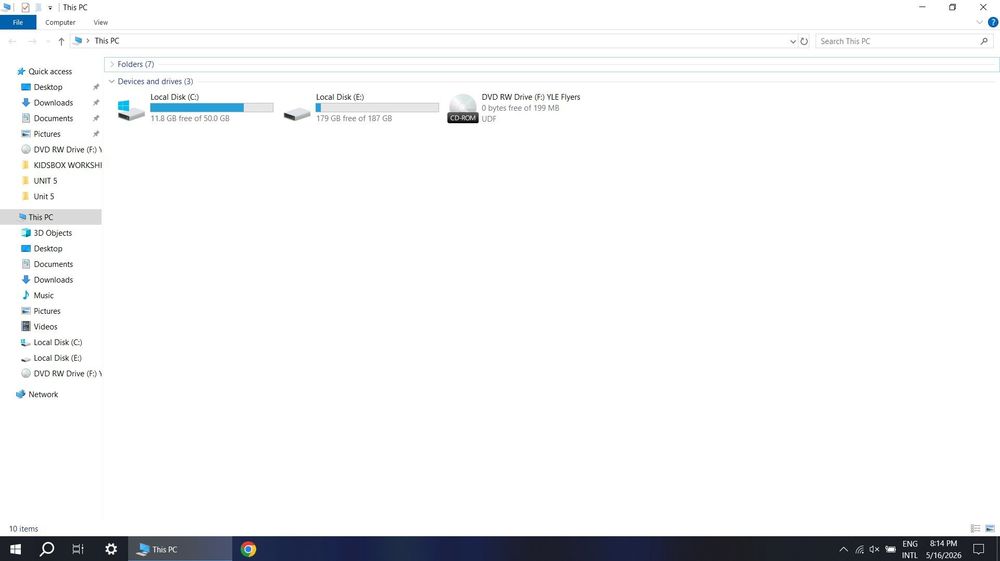The height and width of the screenshot is (561, 1000).
Task: Collapse the Devices and drives group
Action: coord(112,82)
